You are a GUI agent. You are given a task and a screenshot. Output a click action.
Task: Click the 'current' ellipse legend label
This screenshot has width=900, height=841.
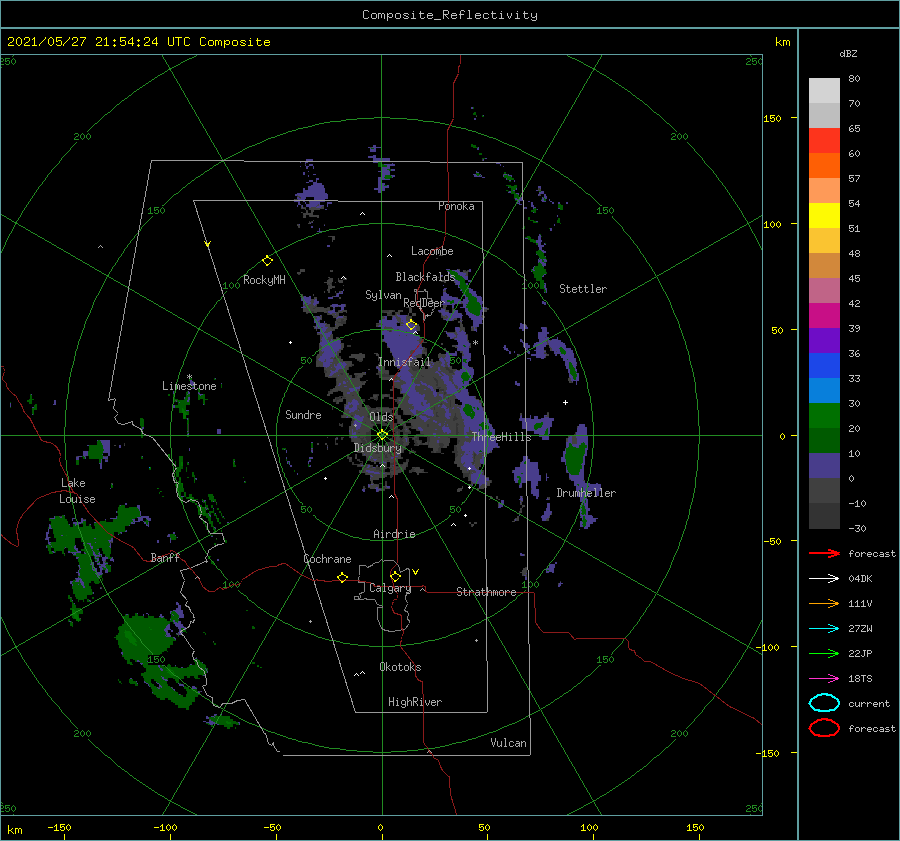coord(869,703)
